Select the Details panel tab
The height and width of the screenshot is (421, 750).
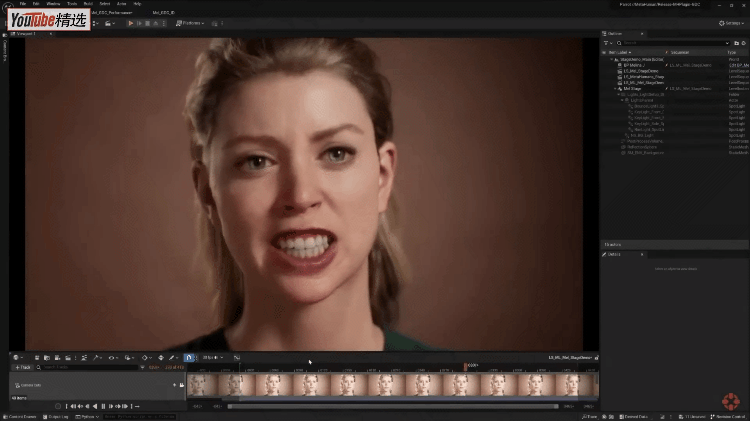click(614, 255)
